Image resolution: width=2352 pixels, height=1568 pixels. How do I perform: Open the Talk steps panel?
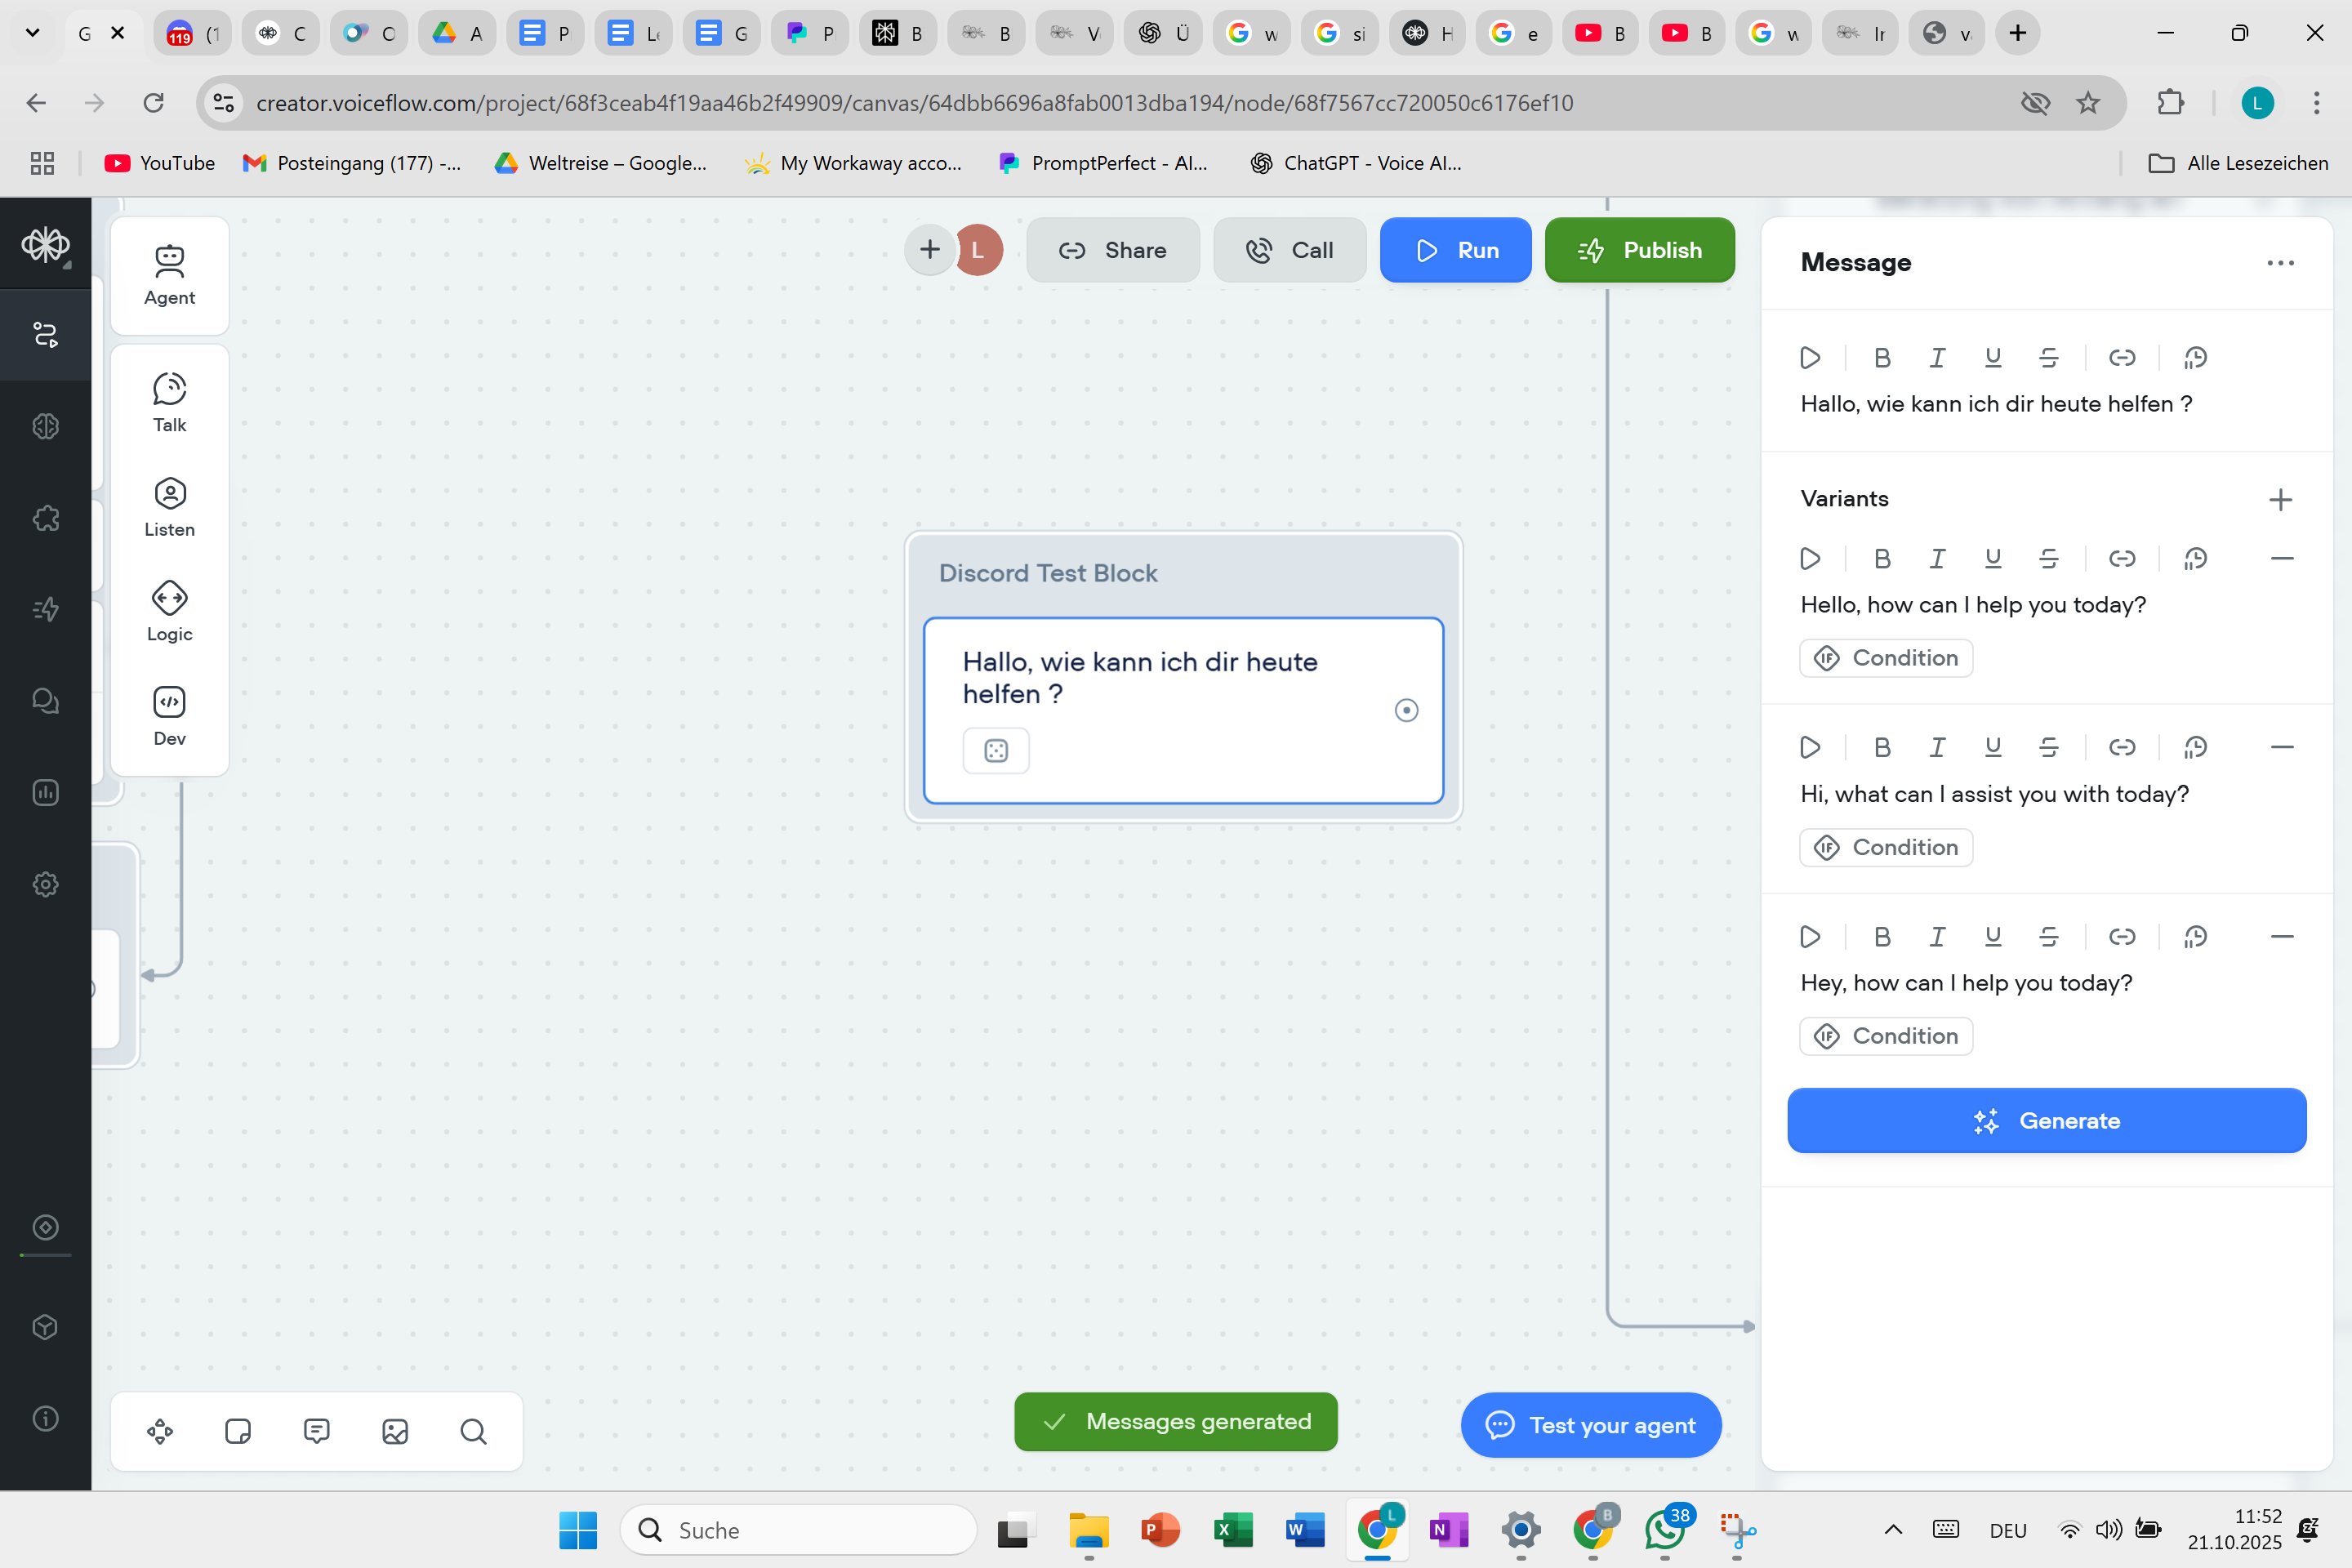click(169, 402)
